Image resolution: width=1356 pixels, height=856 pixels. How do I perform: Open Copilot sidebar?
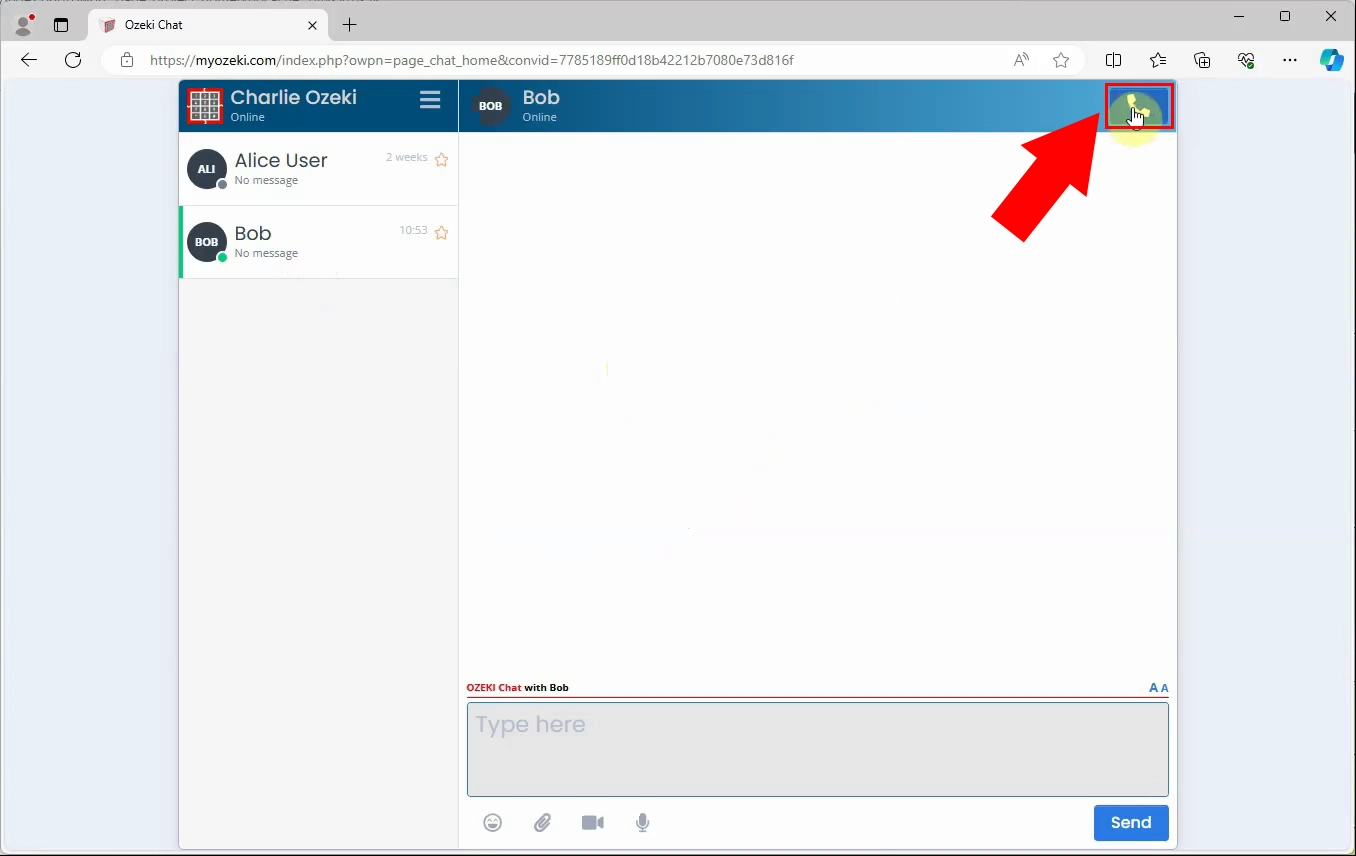(1332, 60)
